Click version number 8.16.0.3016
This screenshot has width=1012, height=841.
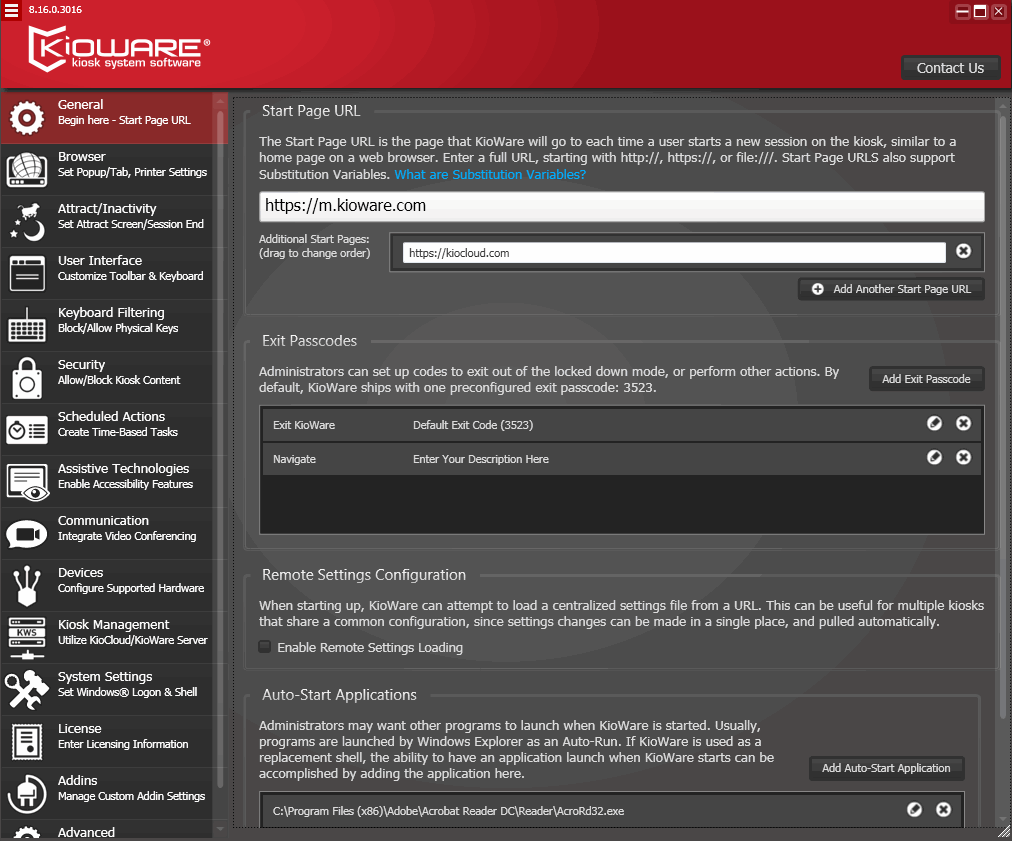click(55, 10)
